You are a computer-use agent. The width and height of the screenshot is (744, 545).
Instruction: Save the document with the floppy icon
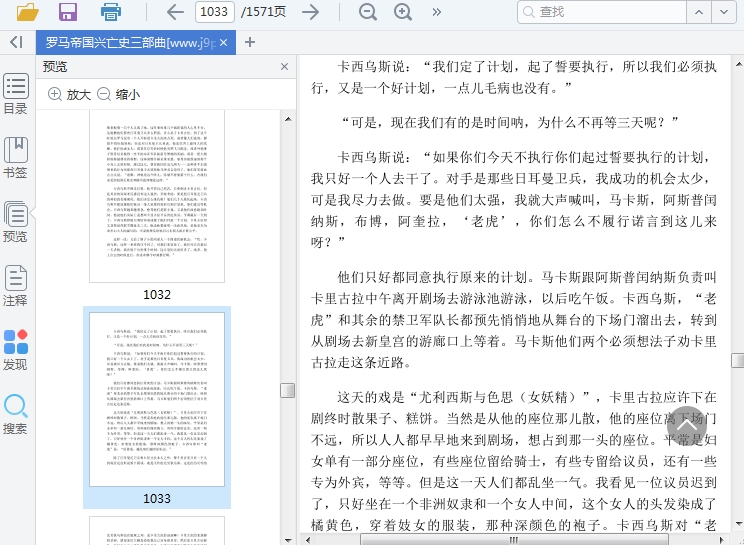68,12
